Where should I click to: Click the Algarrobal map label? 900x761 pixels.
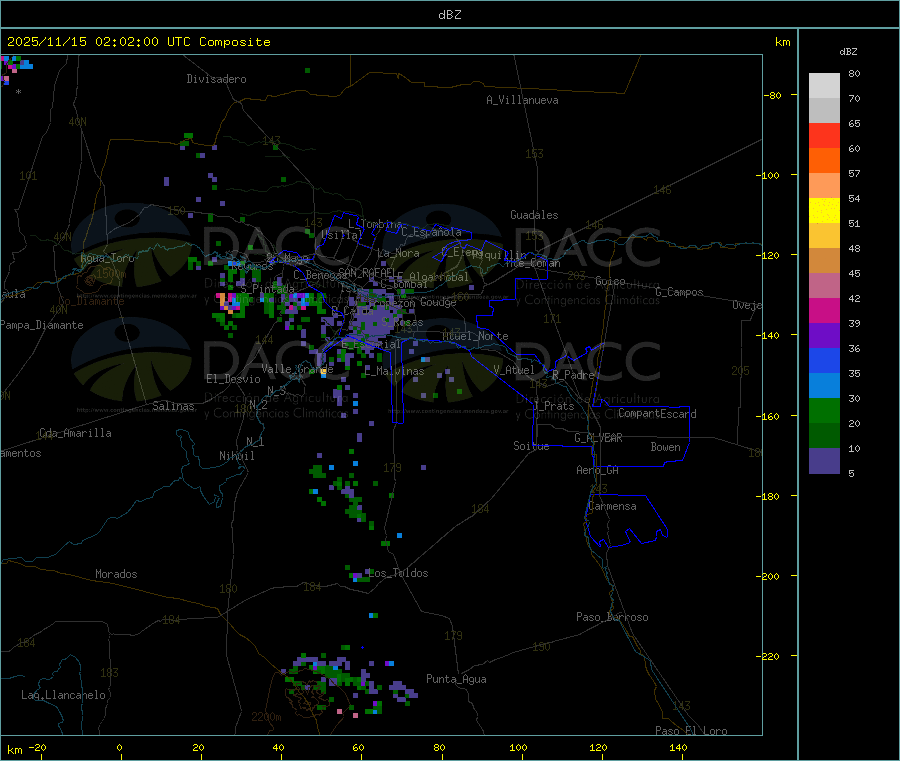[x=439, y=277]
